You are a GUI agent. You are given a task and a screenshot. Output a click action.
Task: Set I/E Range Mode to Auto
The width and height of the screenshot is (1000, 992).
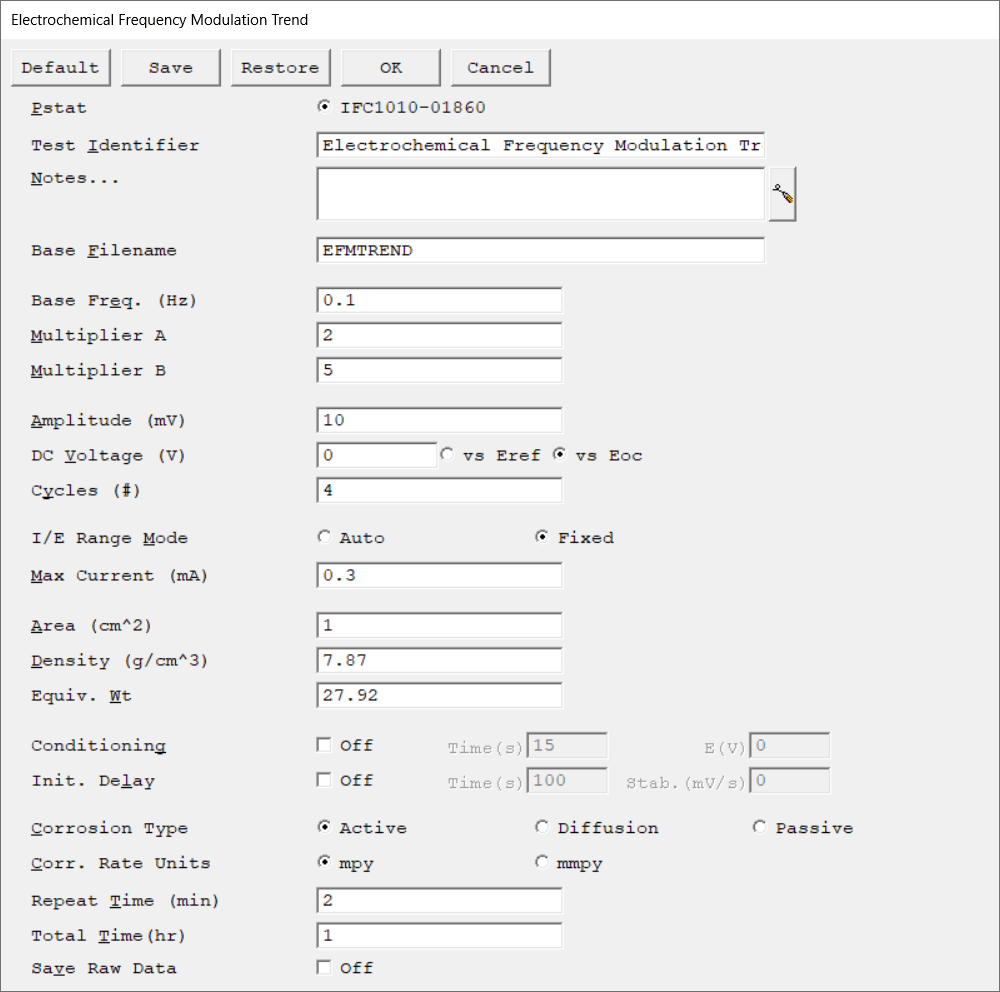324,538
